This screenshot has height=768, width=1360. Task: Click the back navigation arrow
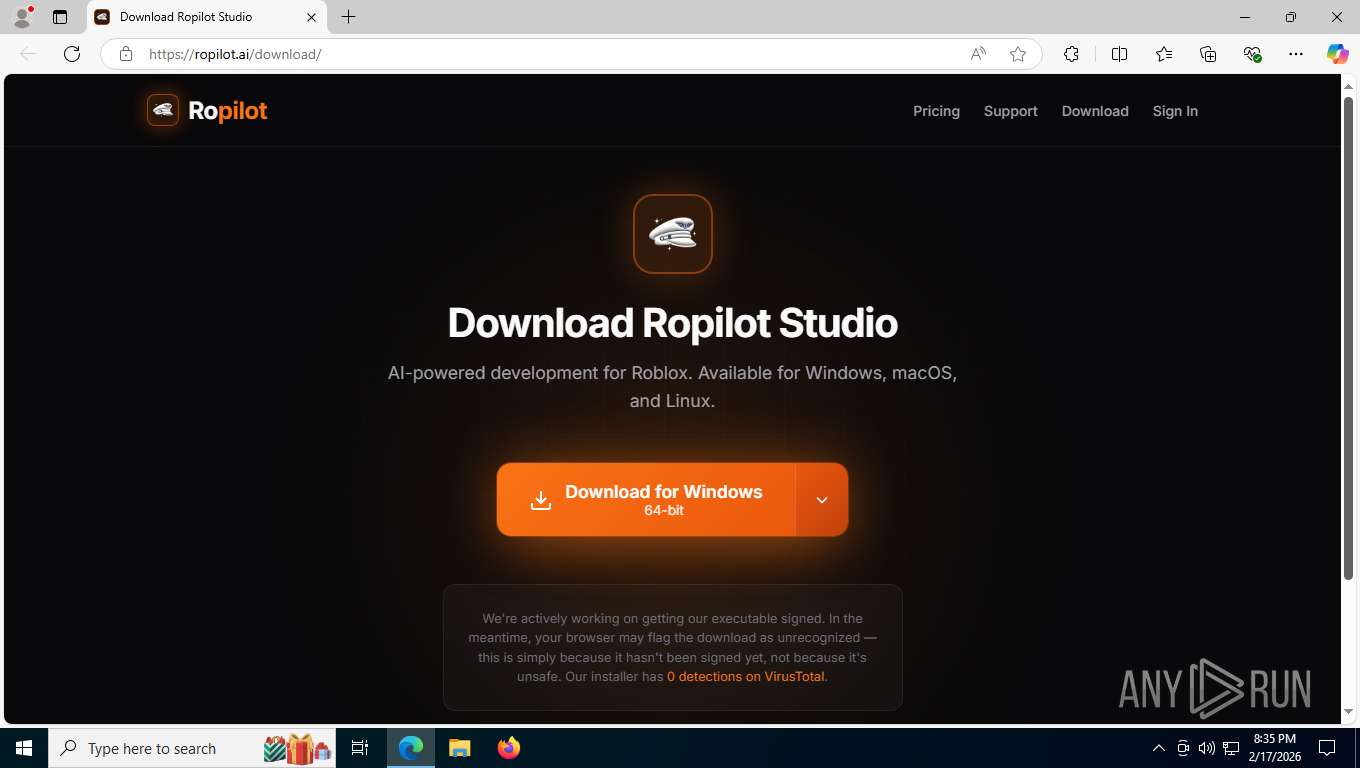[x=28, y=54]
